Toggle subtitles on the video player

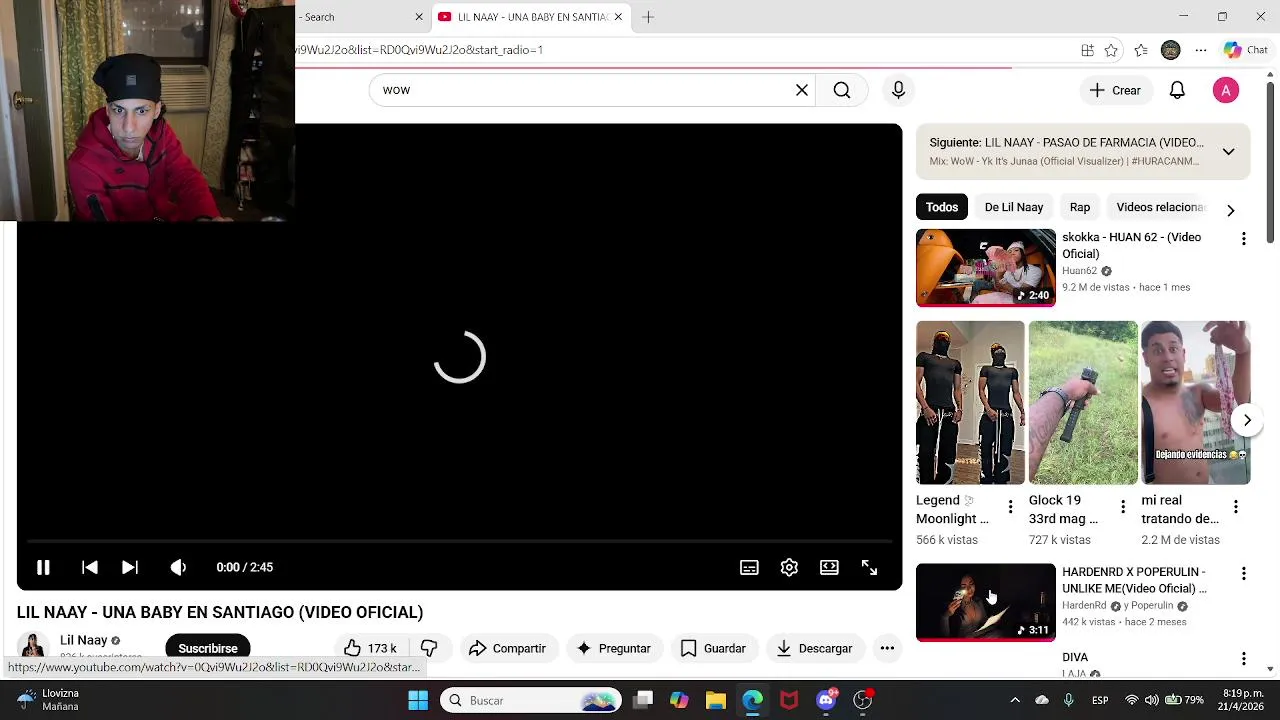(x=749, y=567)
